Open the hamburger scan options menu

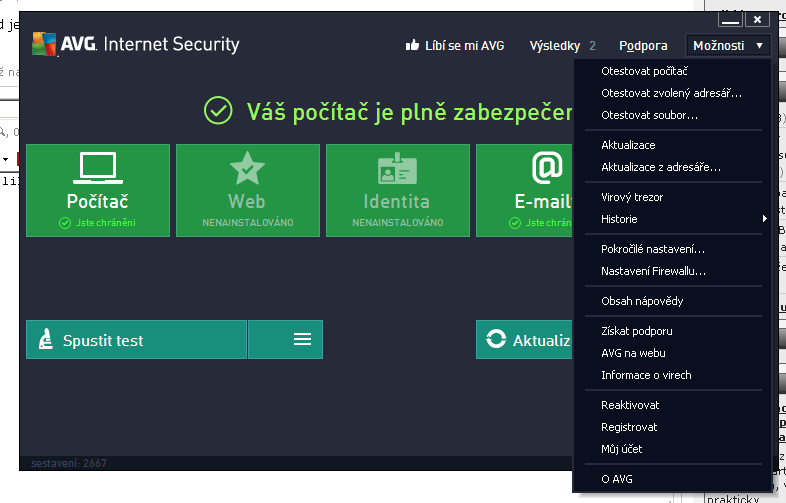point(303,339)
